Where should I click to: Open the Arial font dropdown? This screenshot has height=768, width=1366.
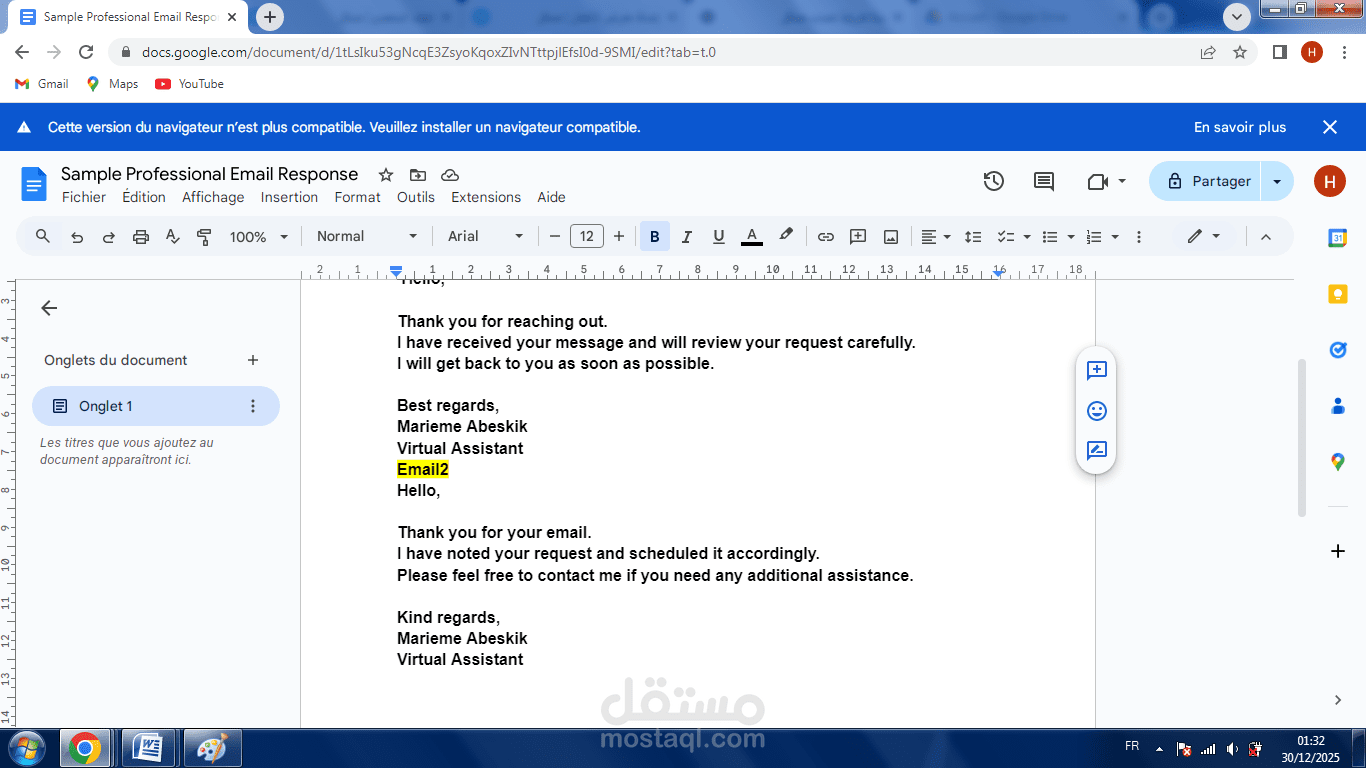point(485,237)
